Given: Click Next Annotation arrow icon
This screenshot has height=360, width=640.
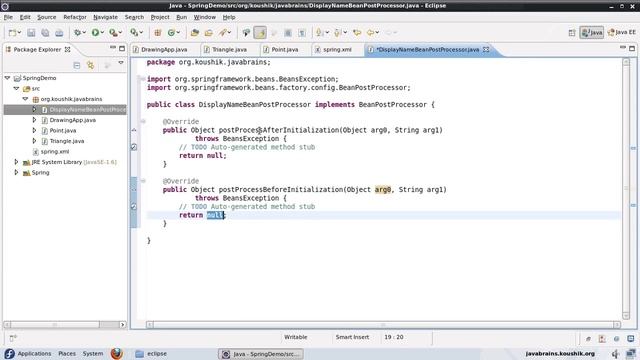Looking at the screenshot, I should pyautogui.click(x=320, y=33).
